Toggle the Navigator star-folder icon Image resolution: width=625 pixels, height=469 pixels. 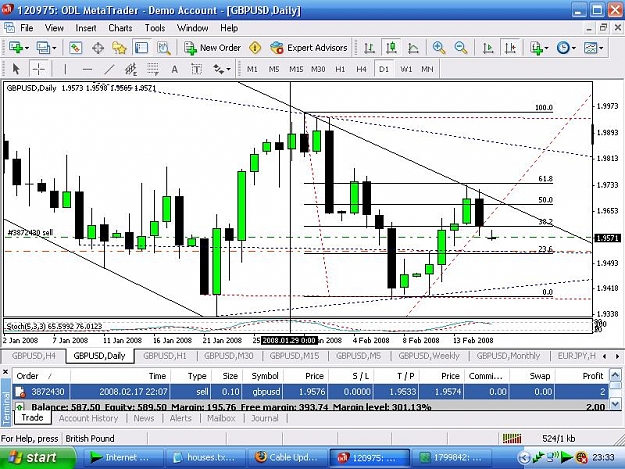119,48
